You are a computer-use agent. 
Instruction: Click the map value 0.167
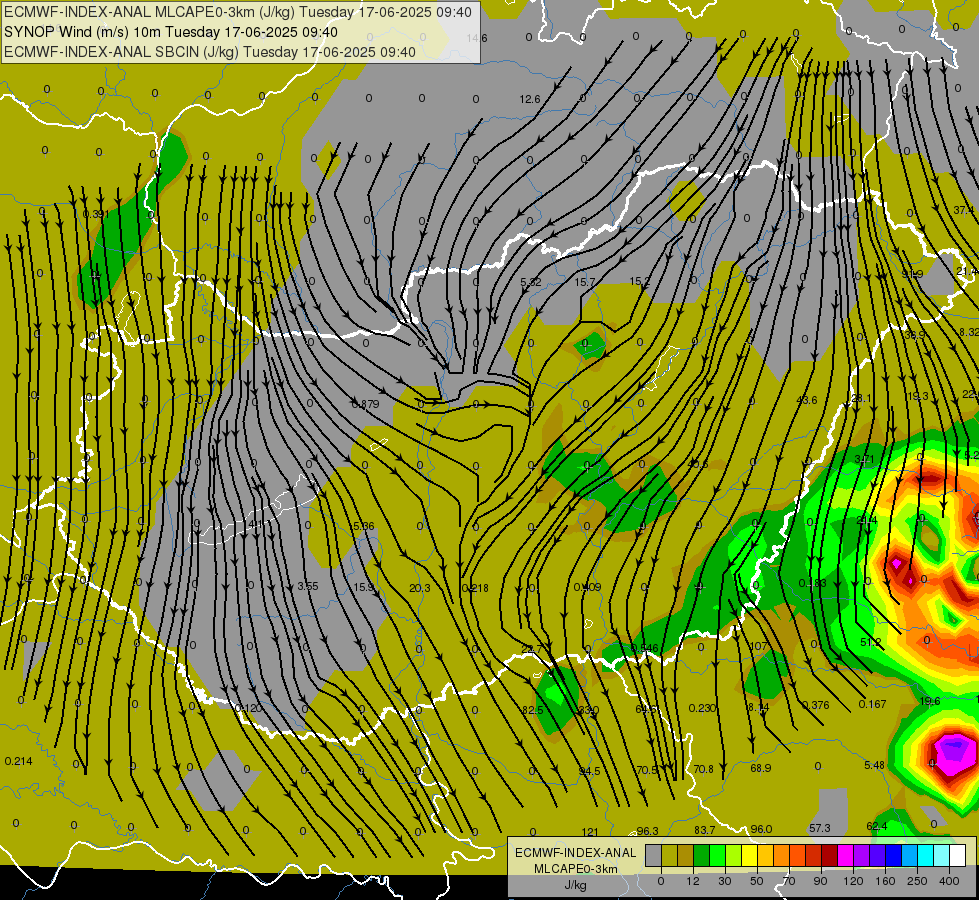[872, 704]
